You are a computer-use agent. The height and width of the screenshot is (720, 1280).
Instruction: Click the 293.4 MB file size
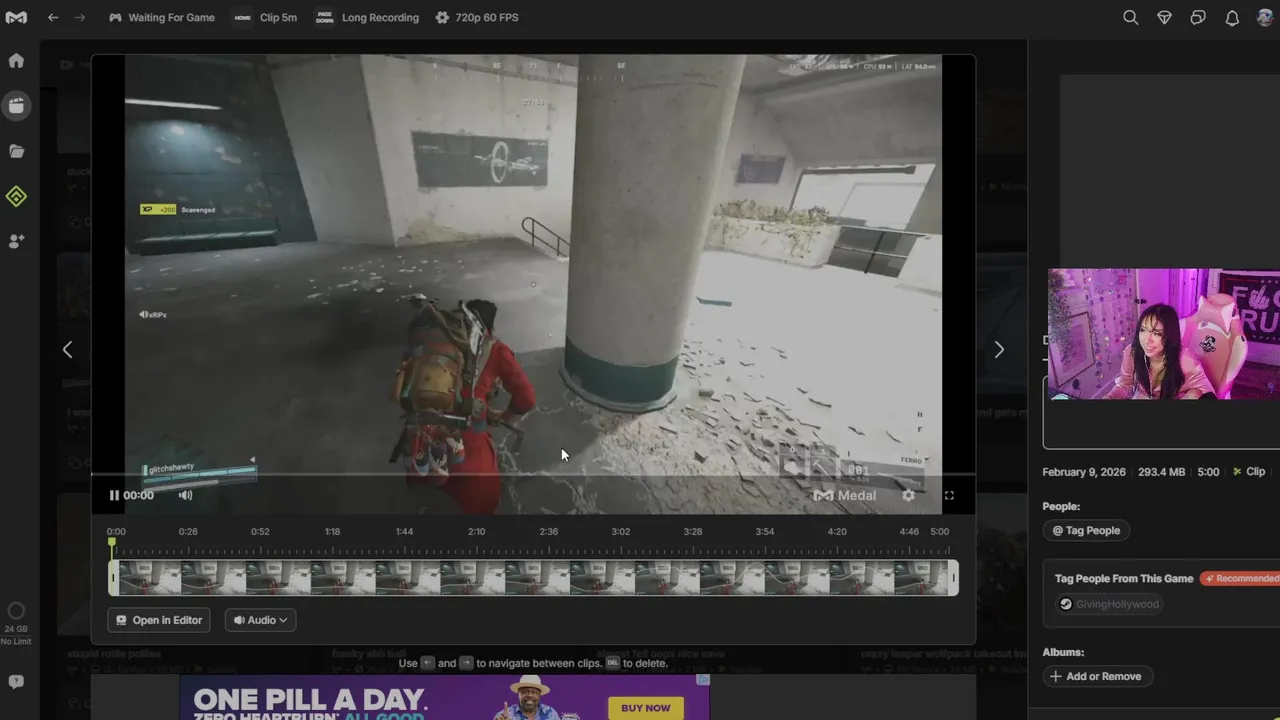click(x=1161, y=472)
